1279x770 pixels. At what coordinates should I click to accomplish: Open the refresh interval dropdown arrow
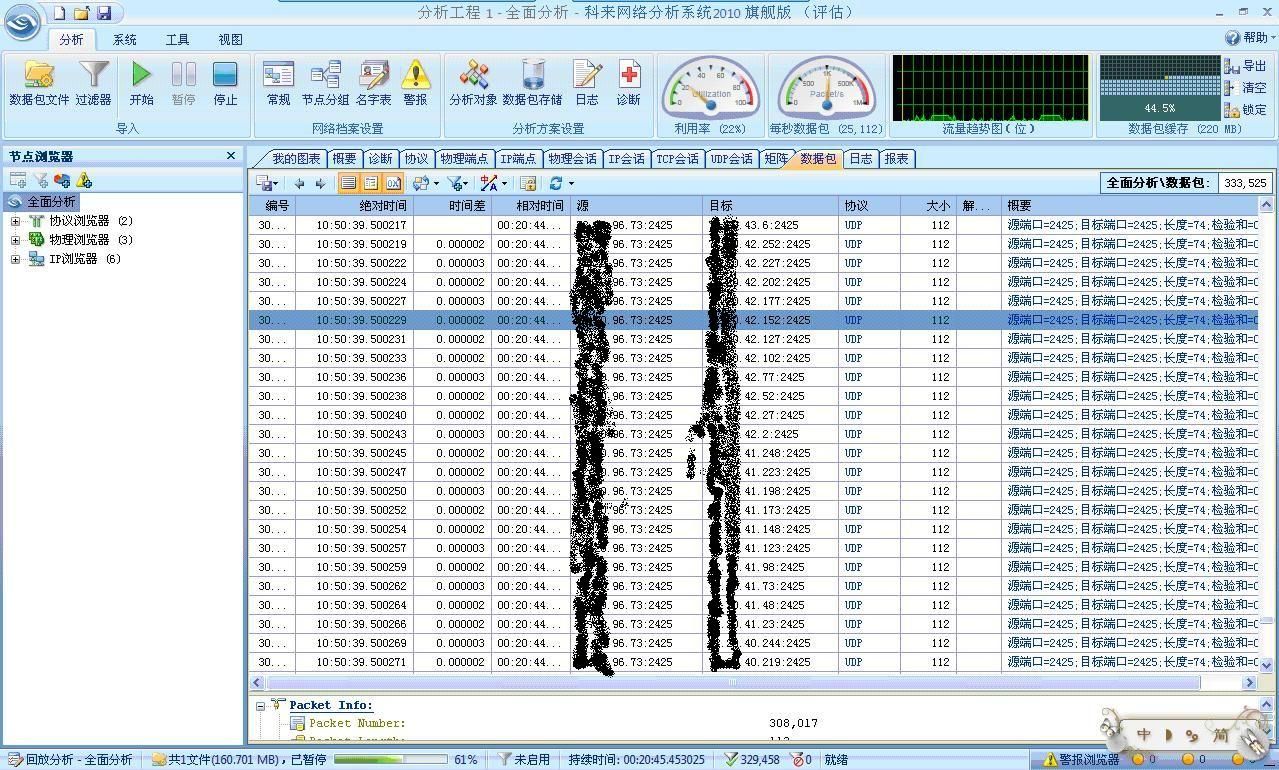pyautogui.click(x=571, y=183)
